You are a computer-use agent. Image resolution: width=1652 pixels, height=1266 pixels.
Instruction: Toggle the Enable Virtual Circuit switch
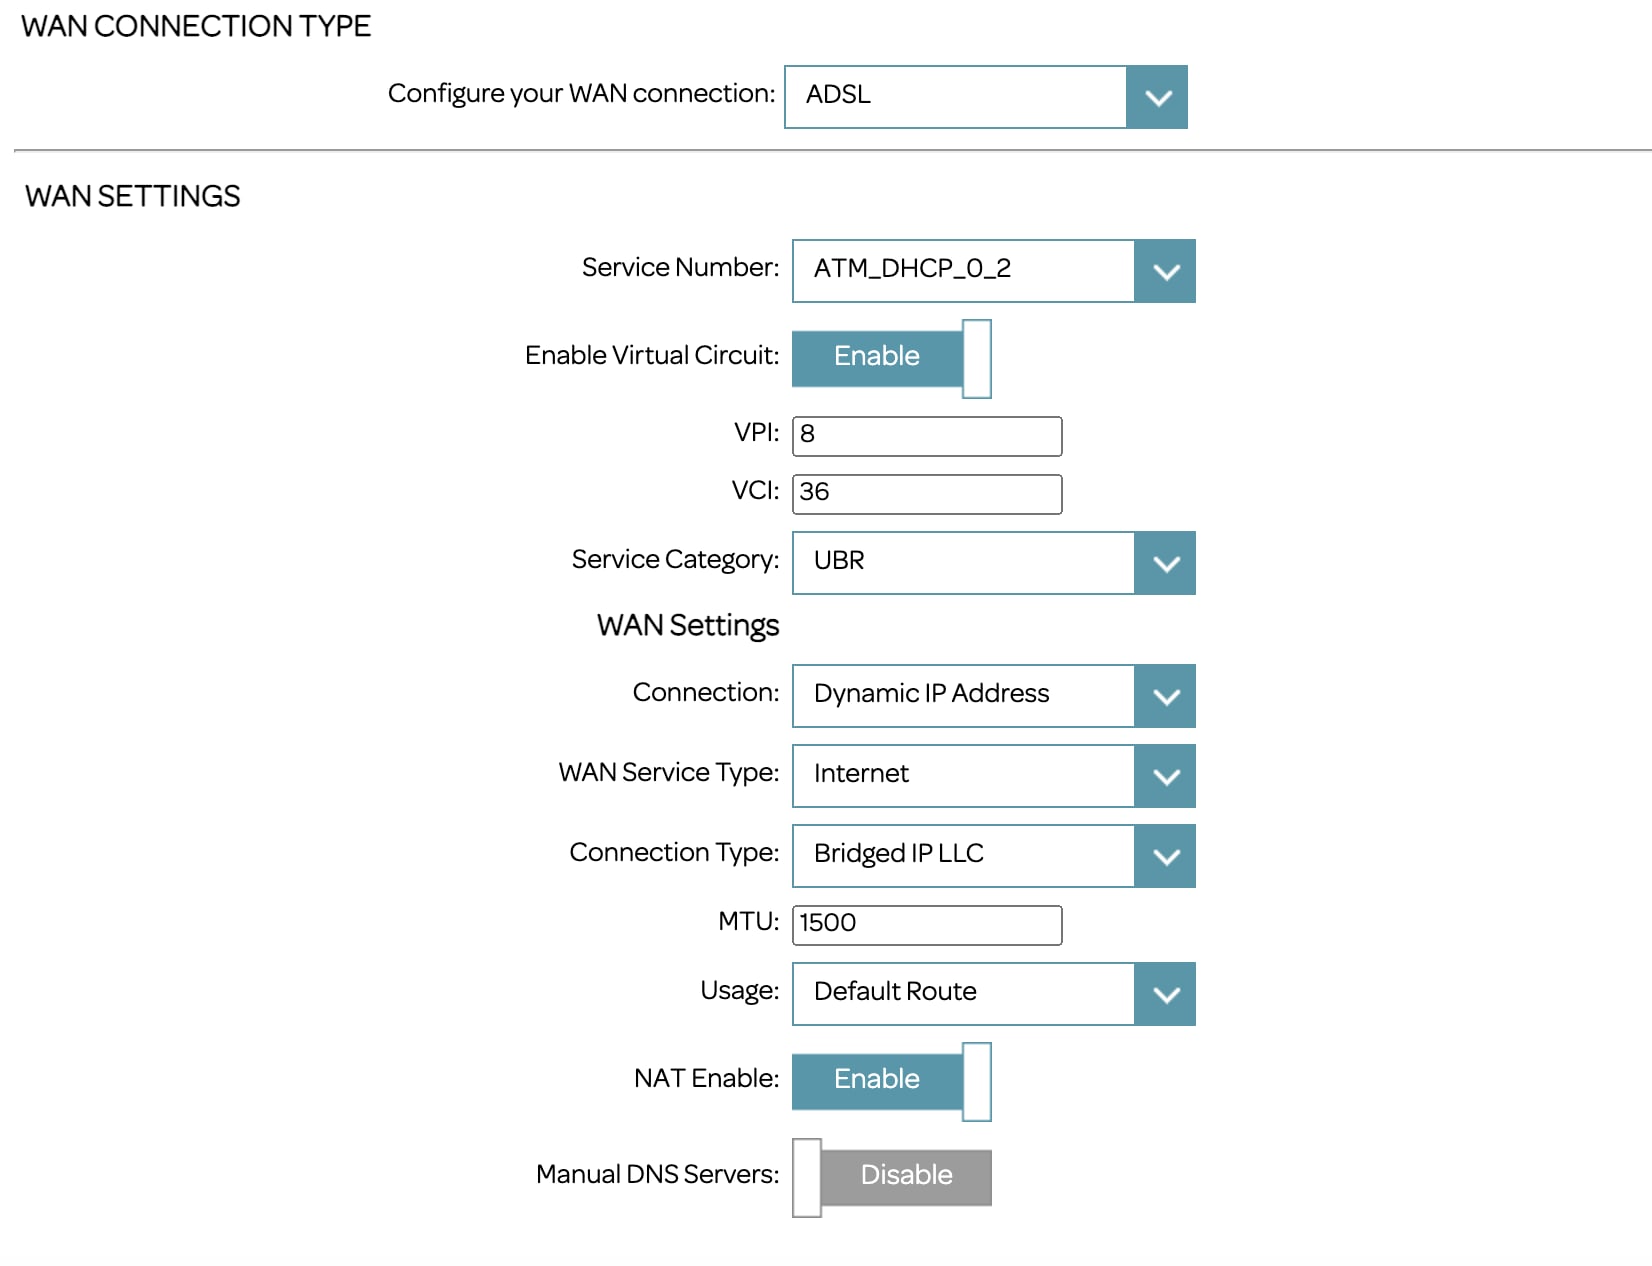tap(892, 359)
